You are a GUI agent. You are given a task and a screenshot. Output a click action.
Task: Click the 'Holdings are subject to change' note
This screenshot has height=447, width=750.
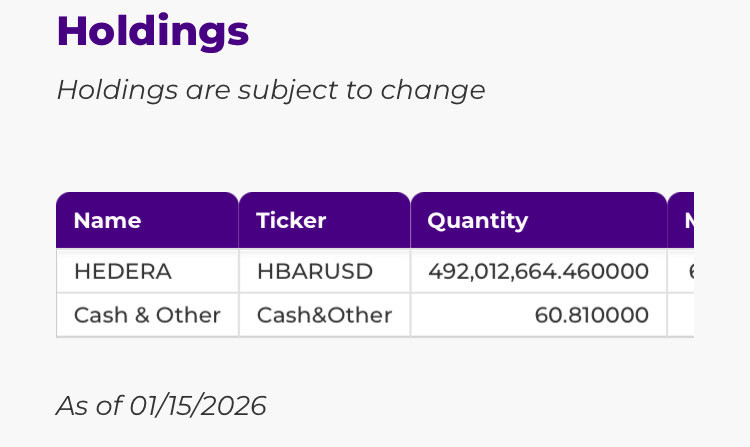pos(270,90)
